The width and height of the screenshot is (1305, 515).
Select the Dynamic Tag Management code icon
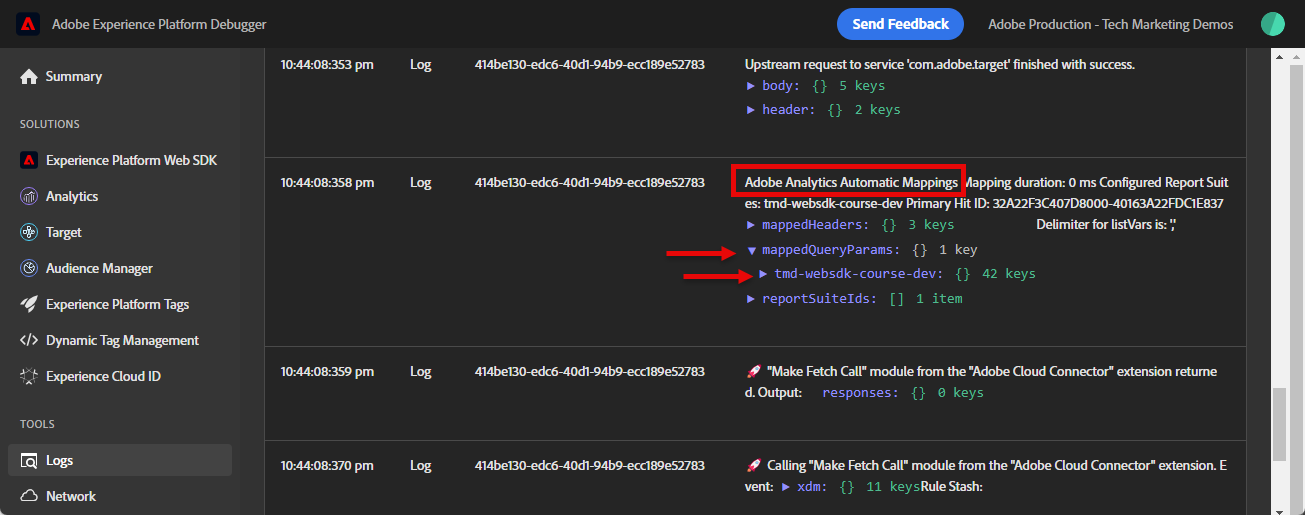[x=28, y=340]
